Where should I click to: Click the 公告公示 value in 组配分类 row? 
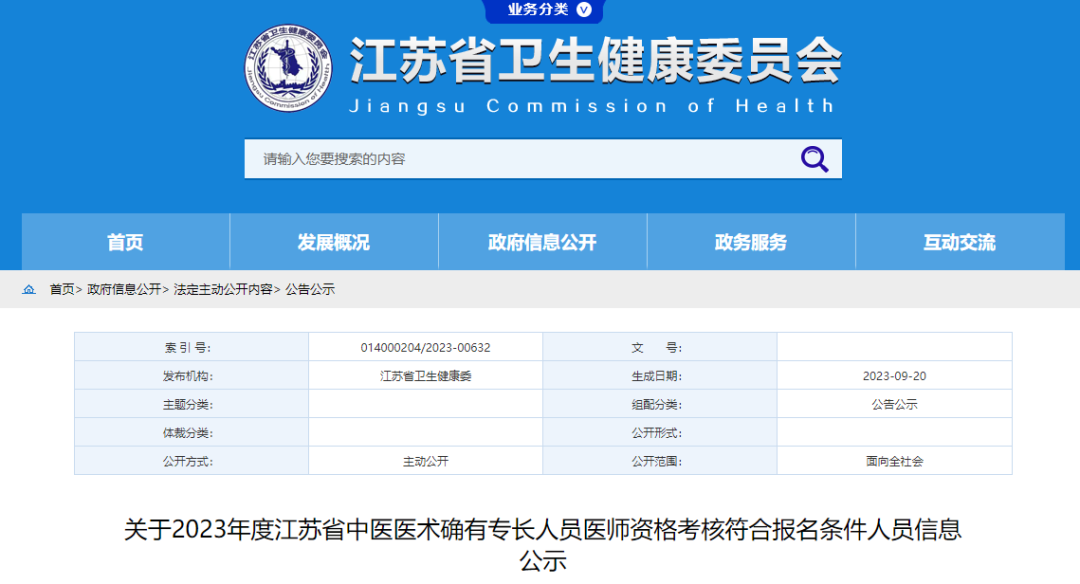tap(894, 404)
